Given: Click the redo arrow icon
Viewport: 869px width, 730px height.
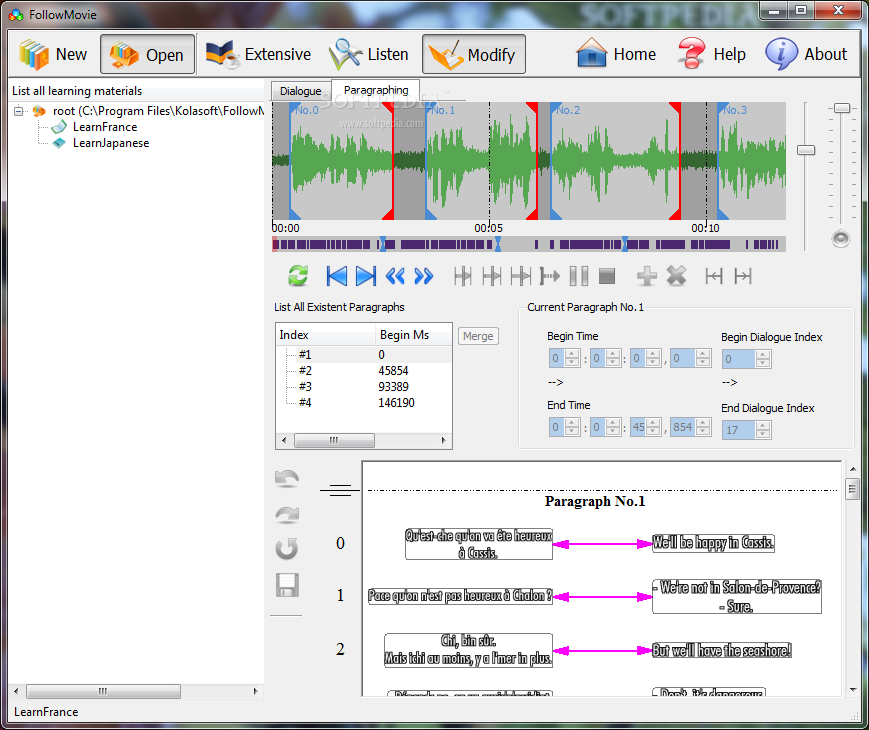Looking at the screenshot, I should coord(287,514).
